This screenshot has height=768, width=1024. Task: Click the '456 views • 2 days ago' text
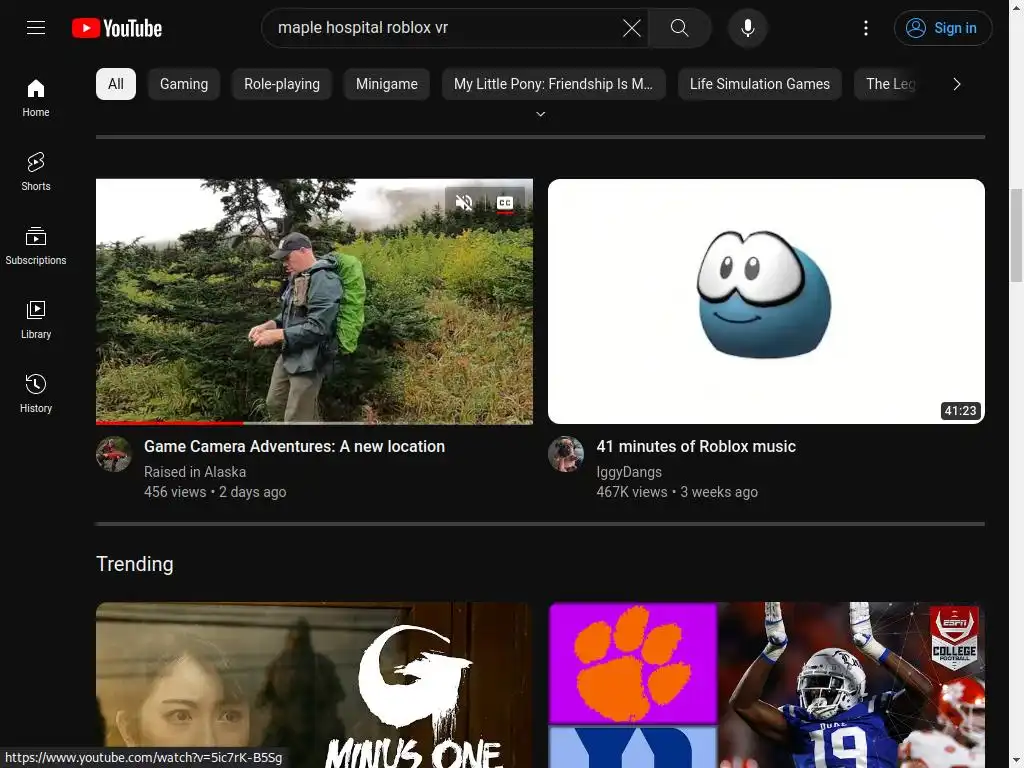point(215,492)
